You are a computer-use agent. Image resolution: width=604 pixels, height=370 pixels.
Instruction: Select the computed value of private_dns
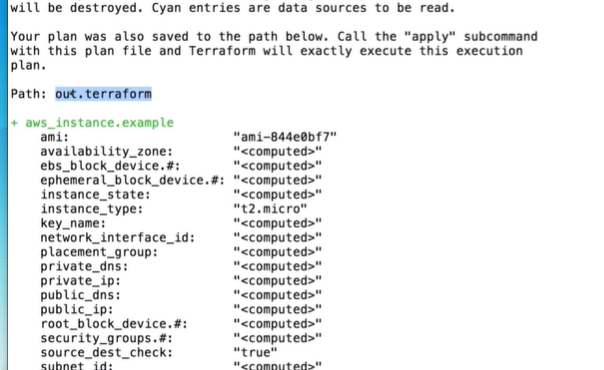277,266
